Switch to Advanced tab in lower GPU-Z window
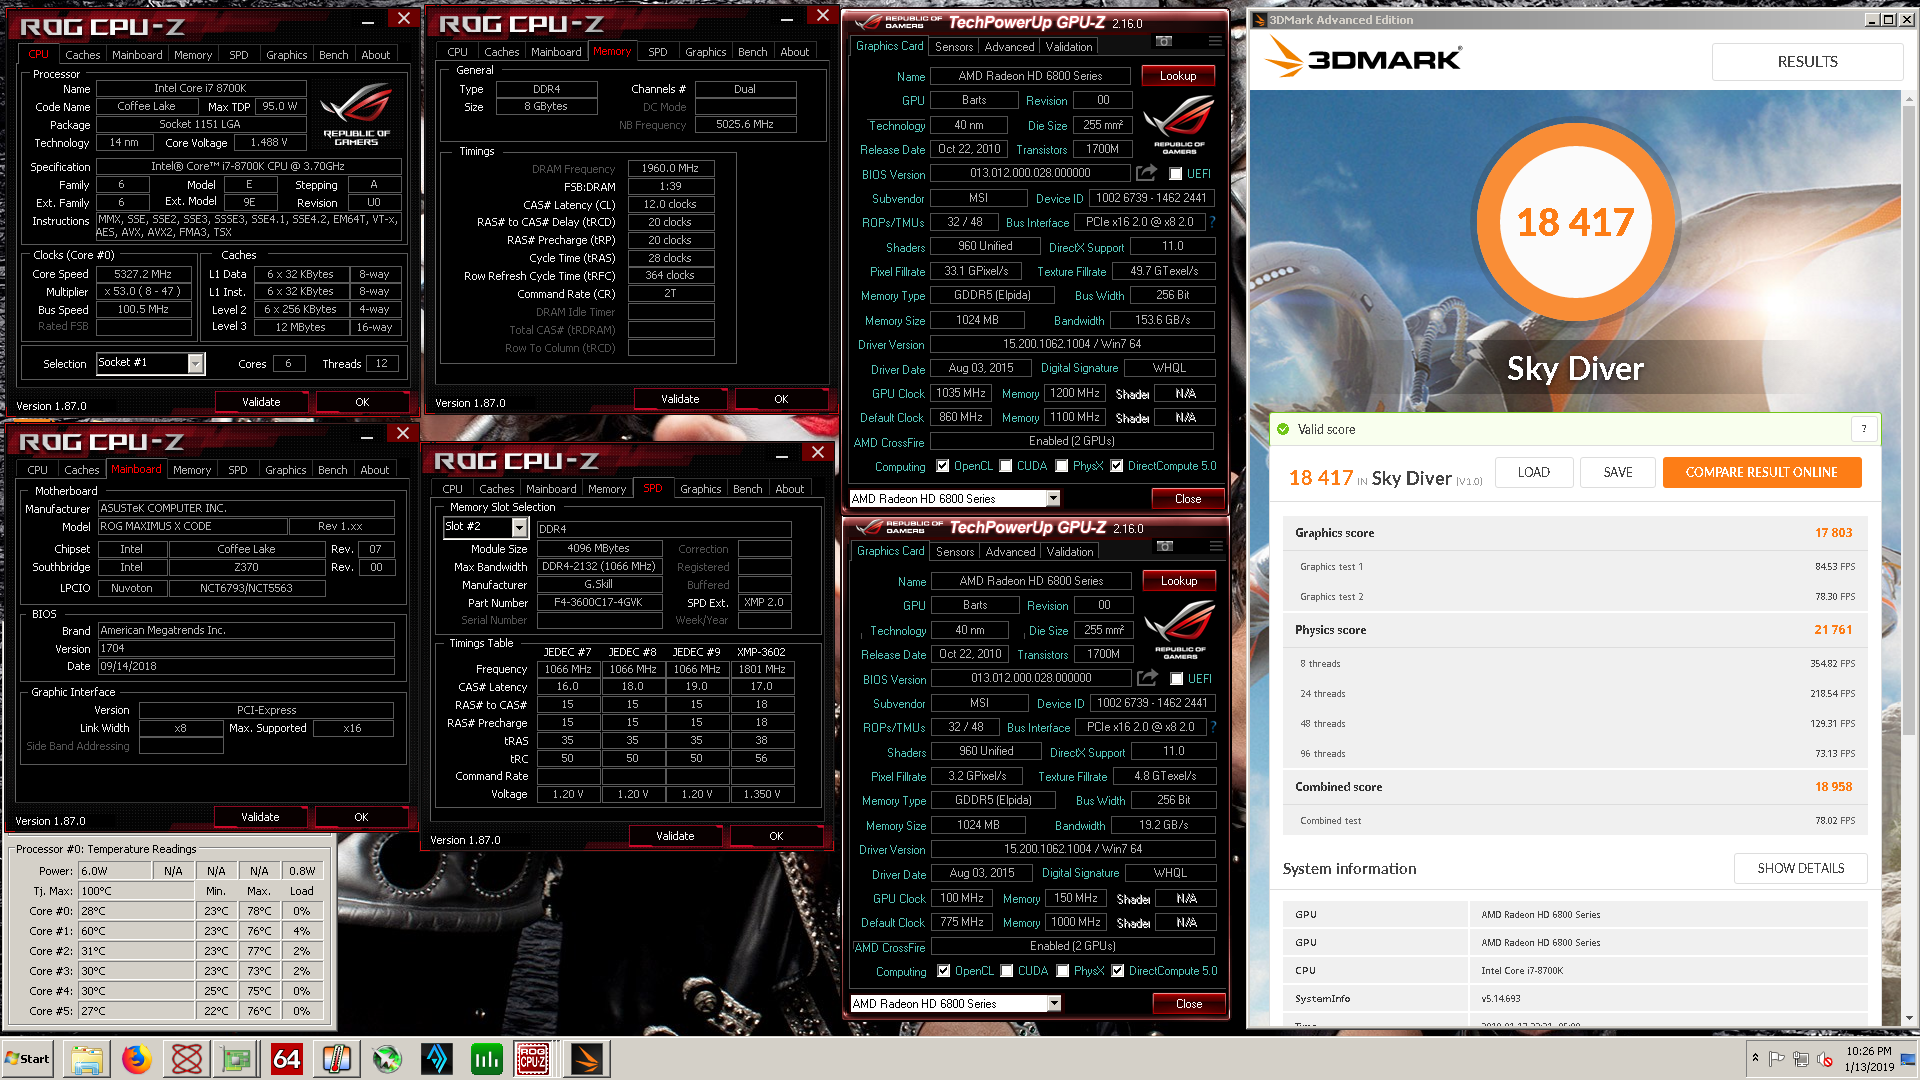1920x1080 pixels. click(1011, 552)
